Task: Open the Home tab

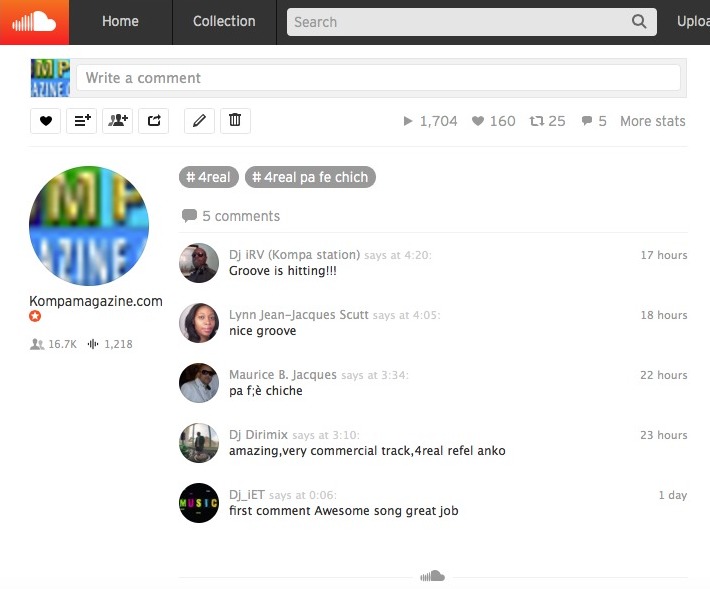Action: pos(120,21)
